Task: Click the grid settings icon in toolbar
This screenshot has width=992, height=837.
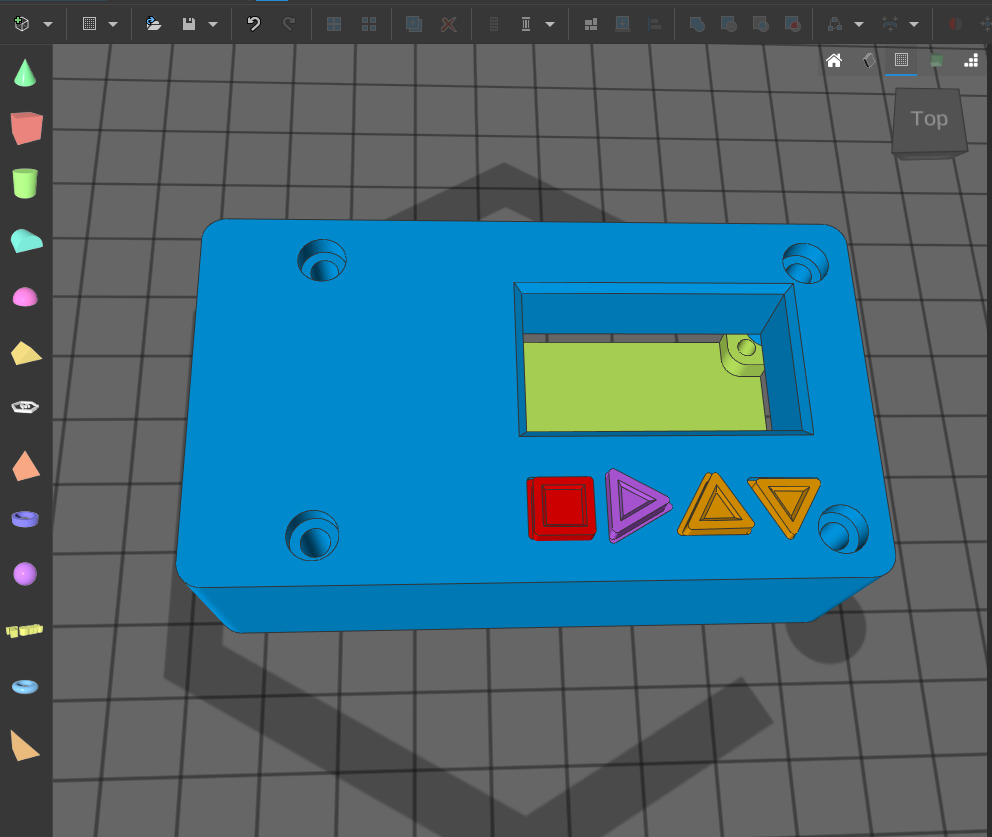Action: [x=89, y=24]
